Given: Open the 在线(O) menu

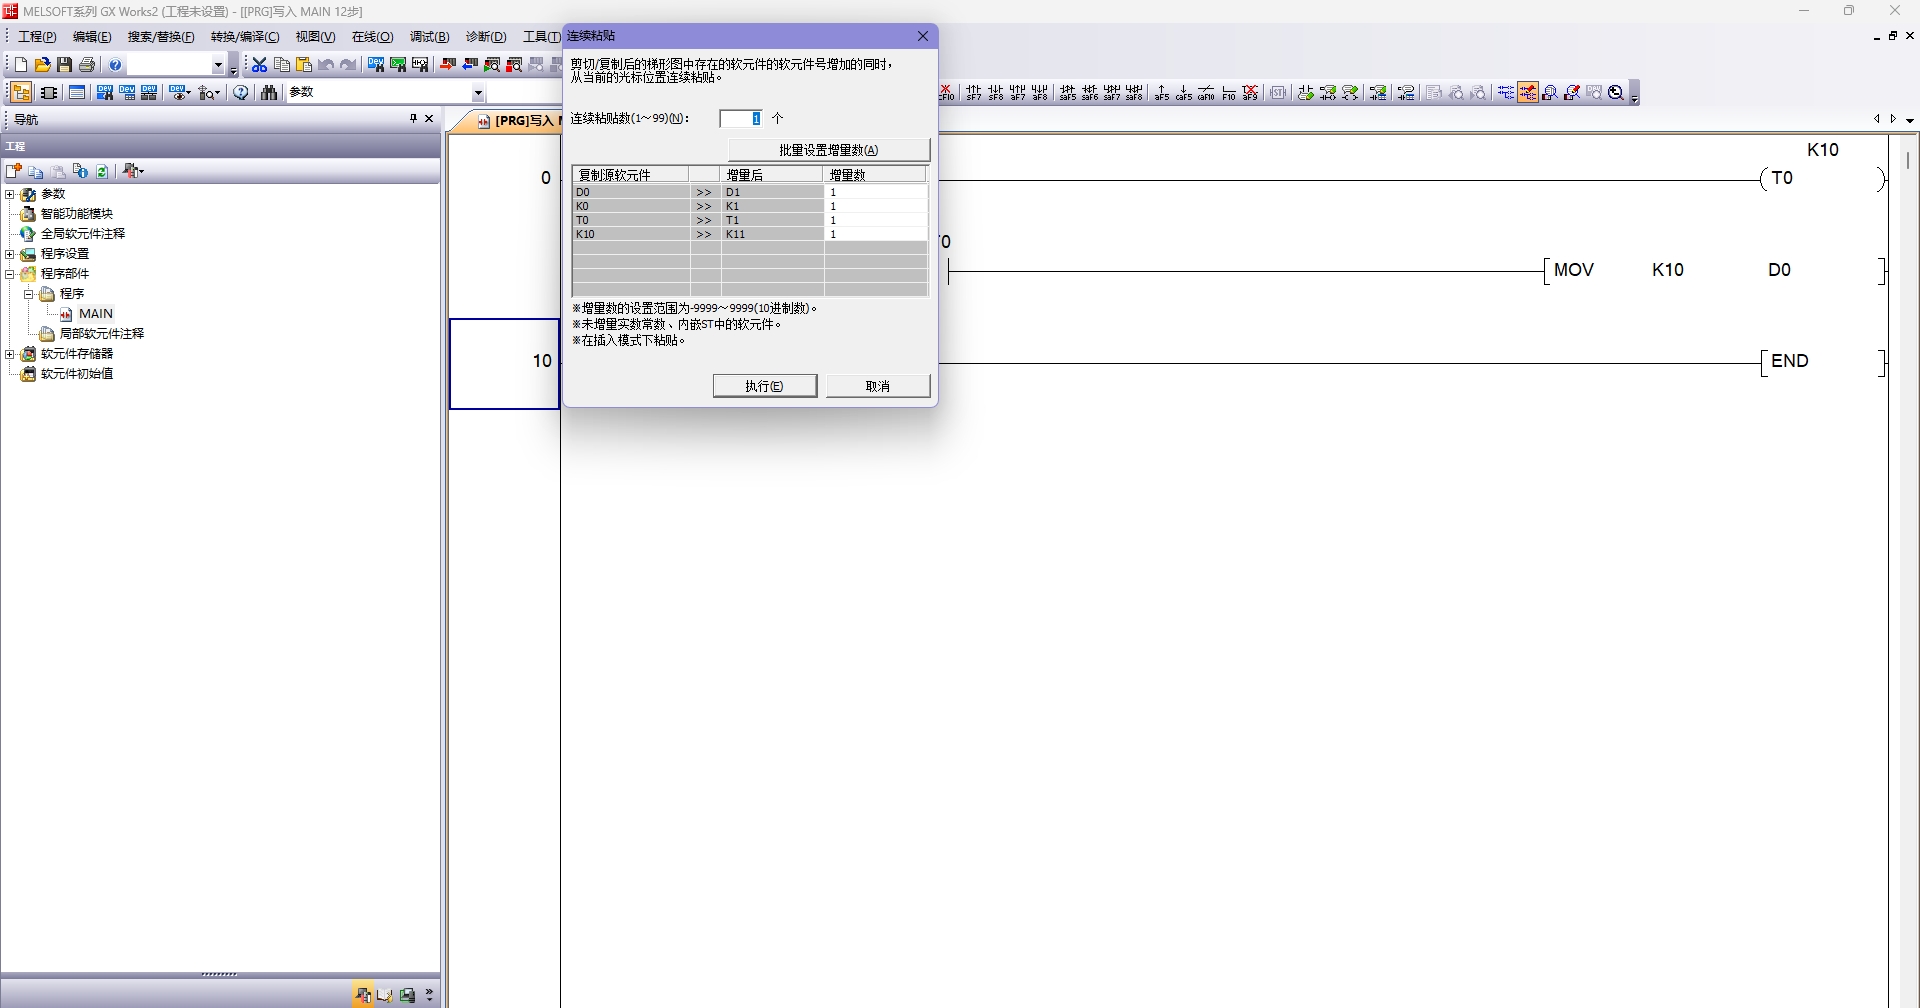Looking at the screenshot, I should [372, 37].
